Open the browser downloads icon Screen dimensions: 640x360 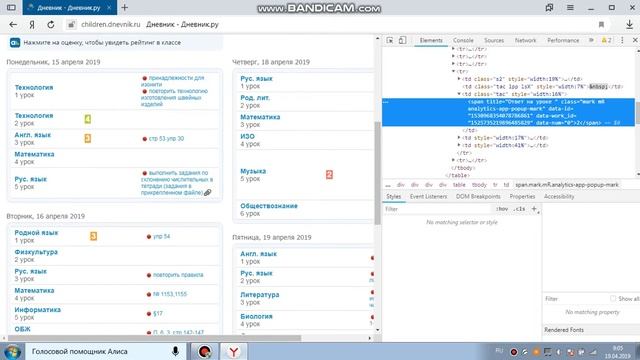coord(629,24)
